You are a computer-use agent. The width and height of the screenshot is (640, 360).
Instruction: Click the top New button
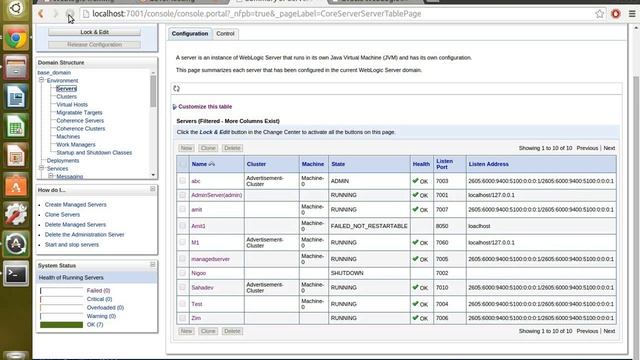187,148
